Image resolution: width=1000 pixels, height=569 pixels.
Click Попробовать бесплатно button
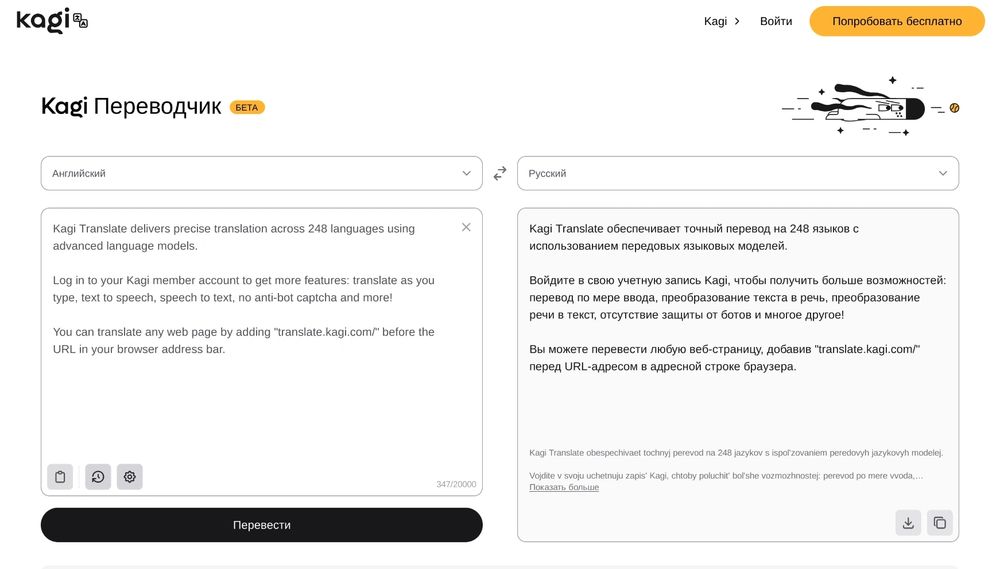point(897,21)
